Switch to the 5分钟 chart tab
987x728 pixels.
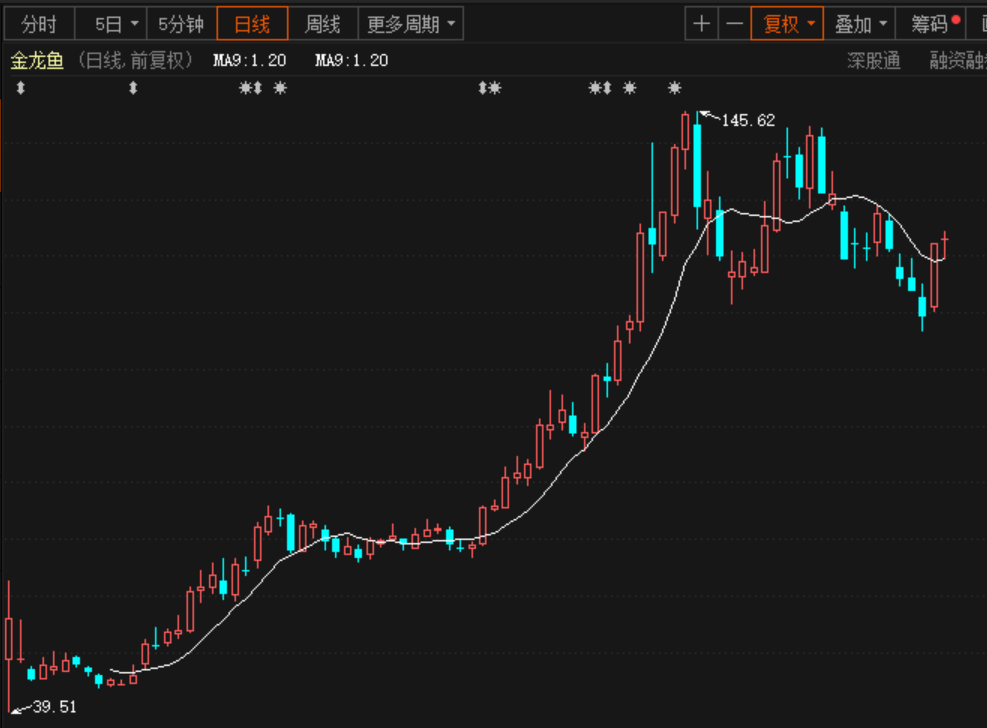click(181, 24)
